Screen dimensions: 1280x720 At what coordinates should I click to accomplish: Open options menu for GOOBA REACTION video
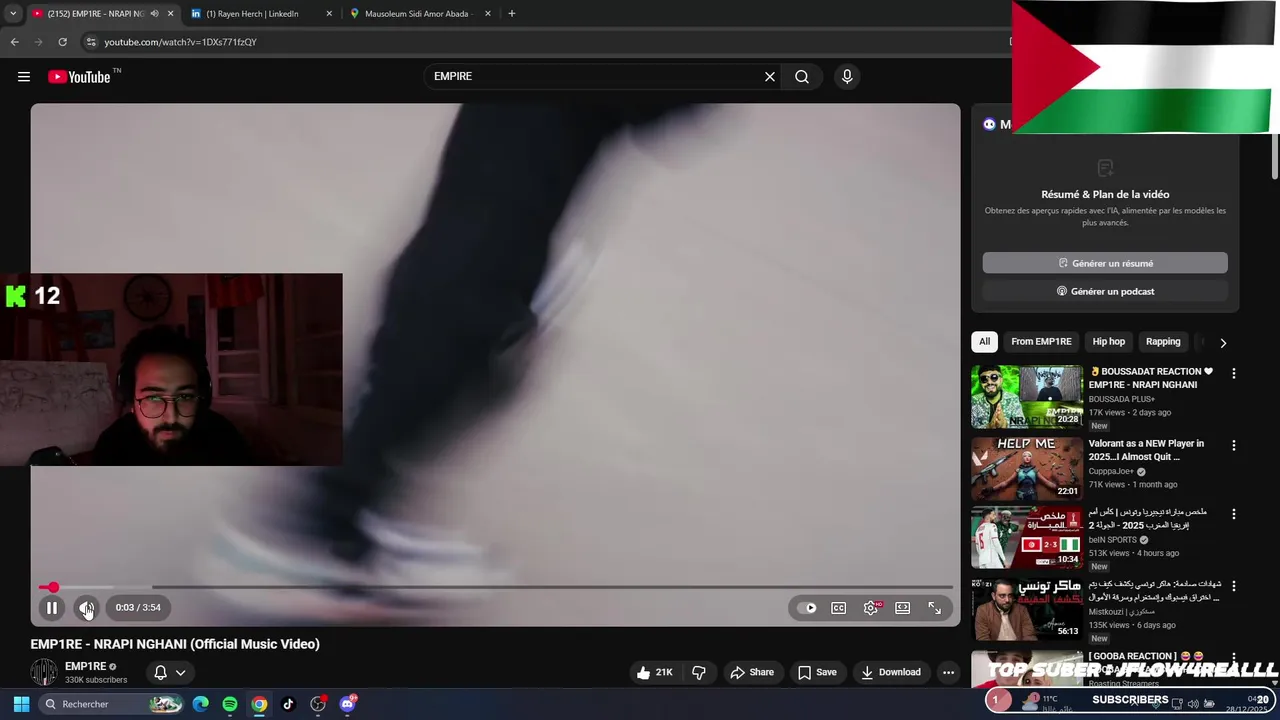[x=1233, y=657]
